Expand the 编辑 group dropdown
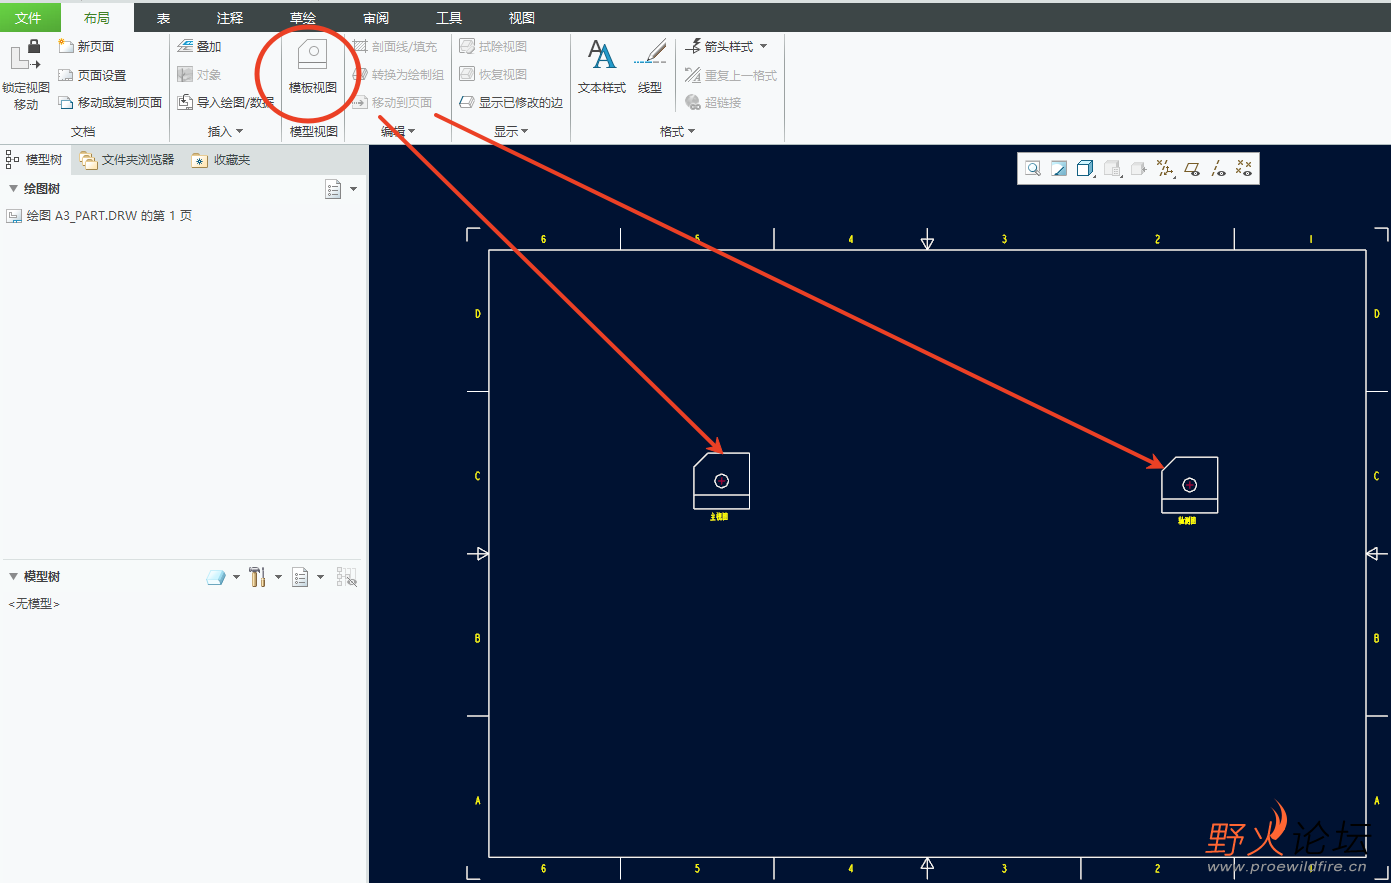This screenshot has width=1391, height=883. 398,131
